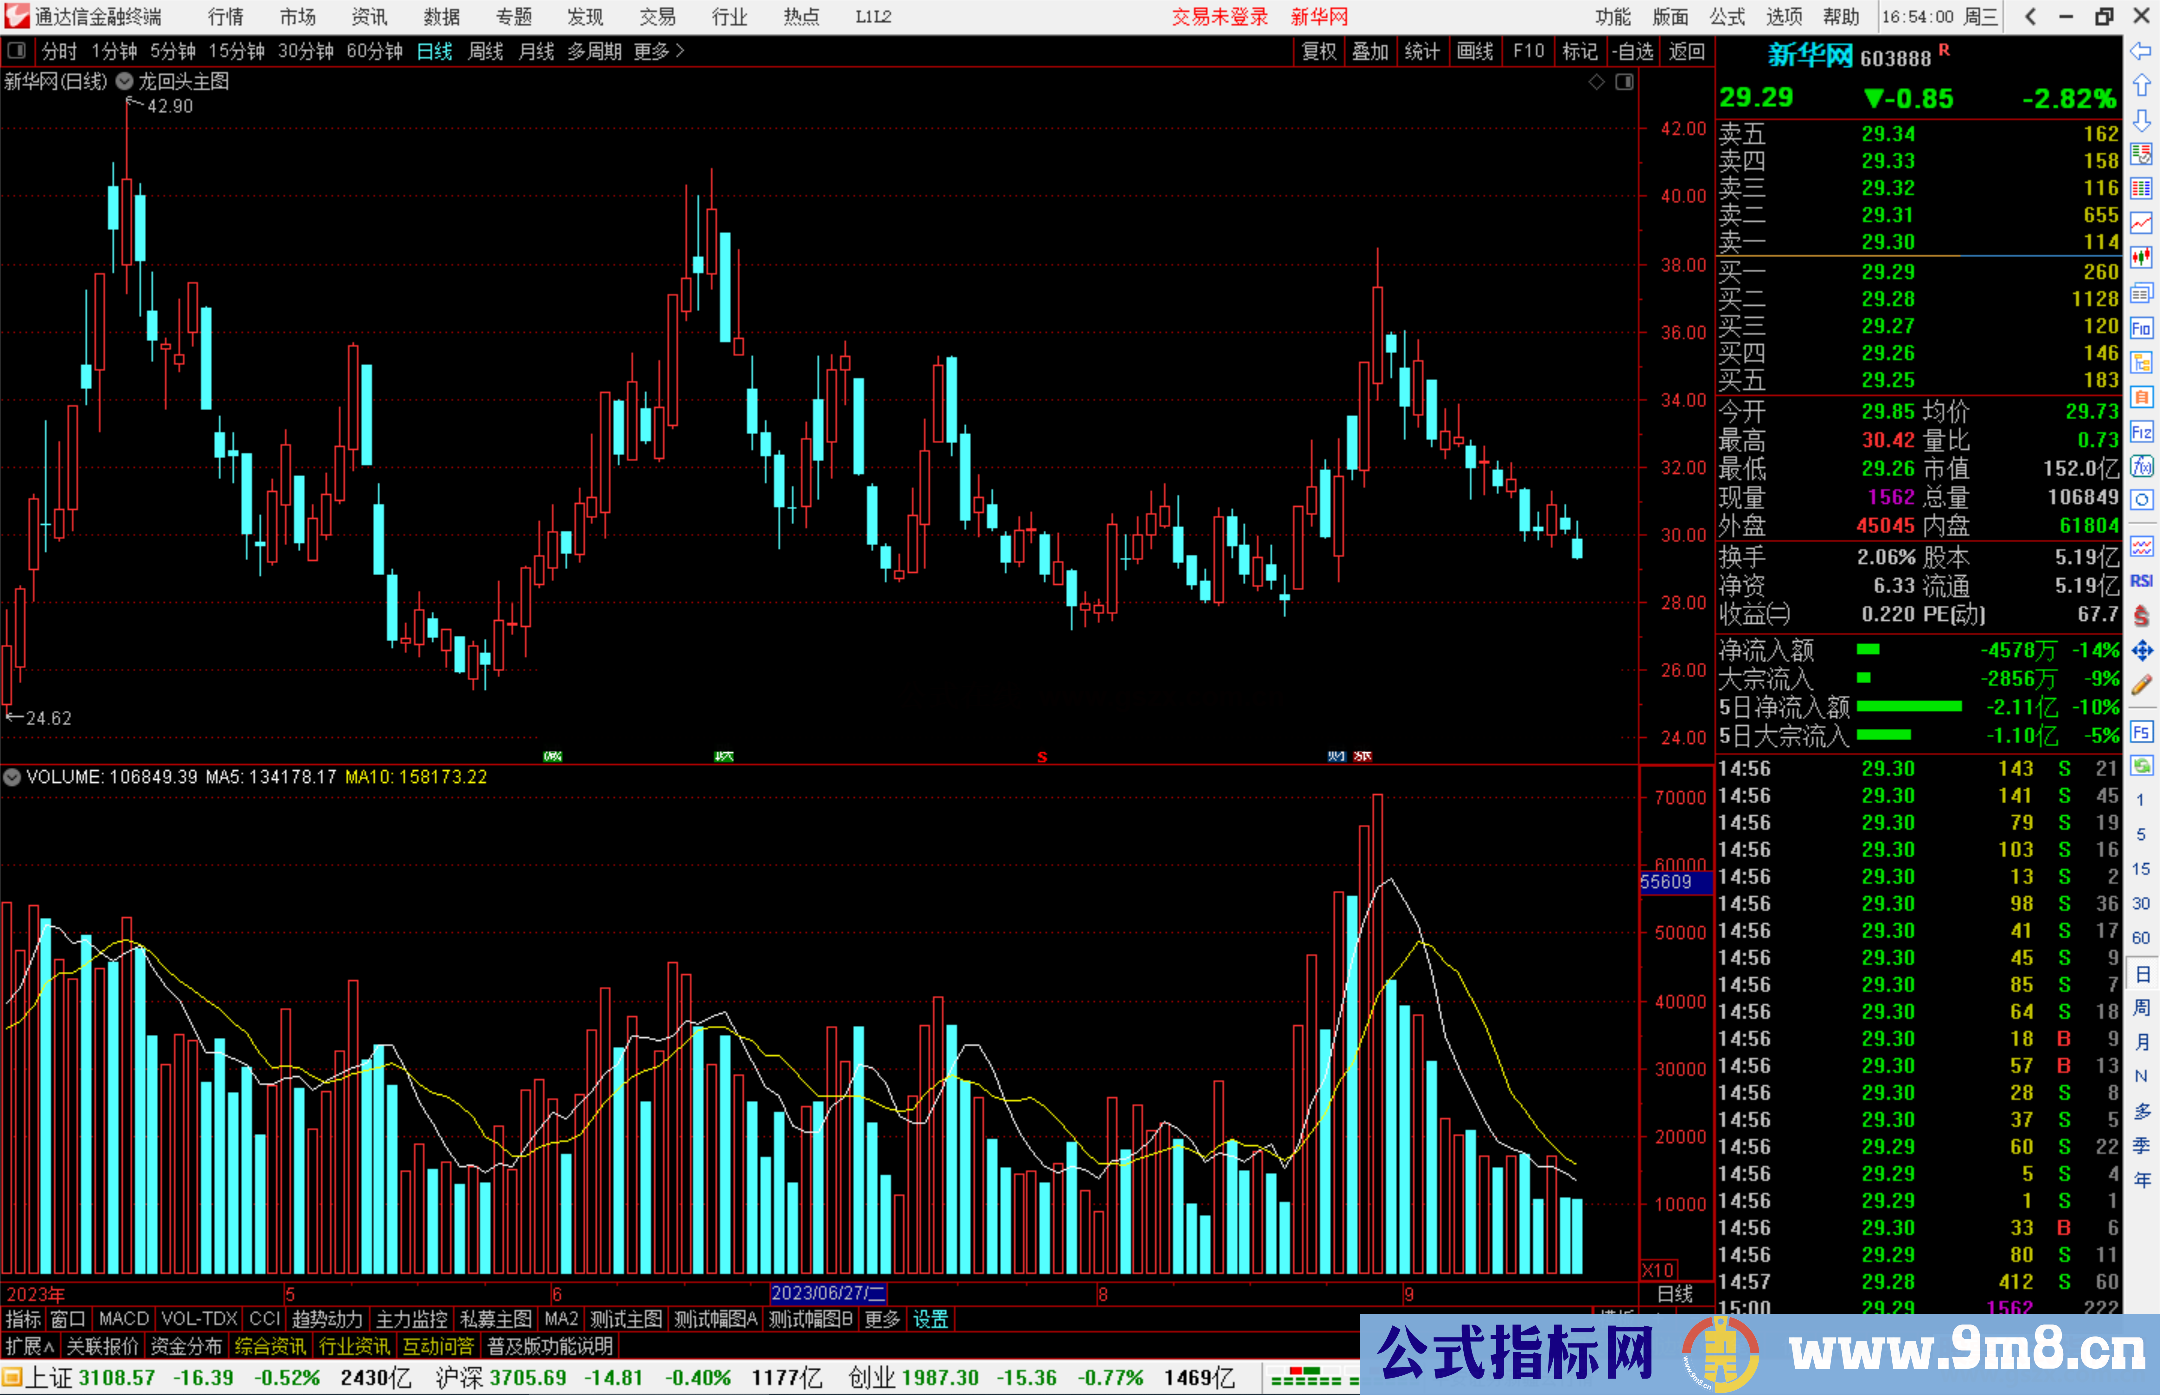Open the 功能 menu

click(1613, 17)
